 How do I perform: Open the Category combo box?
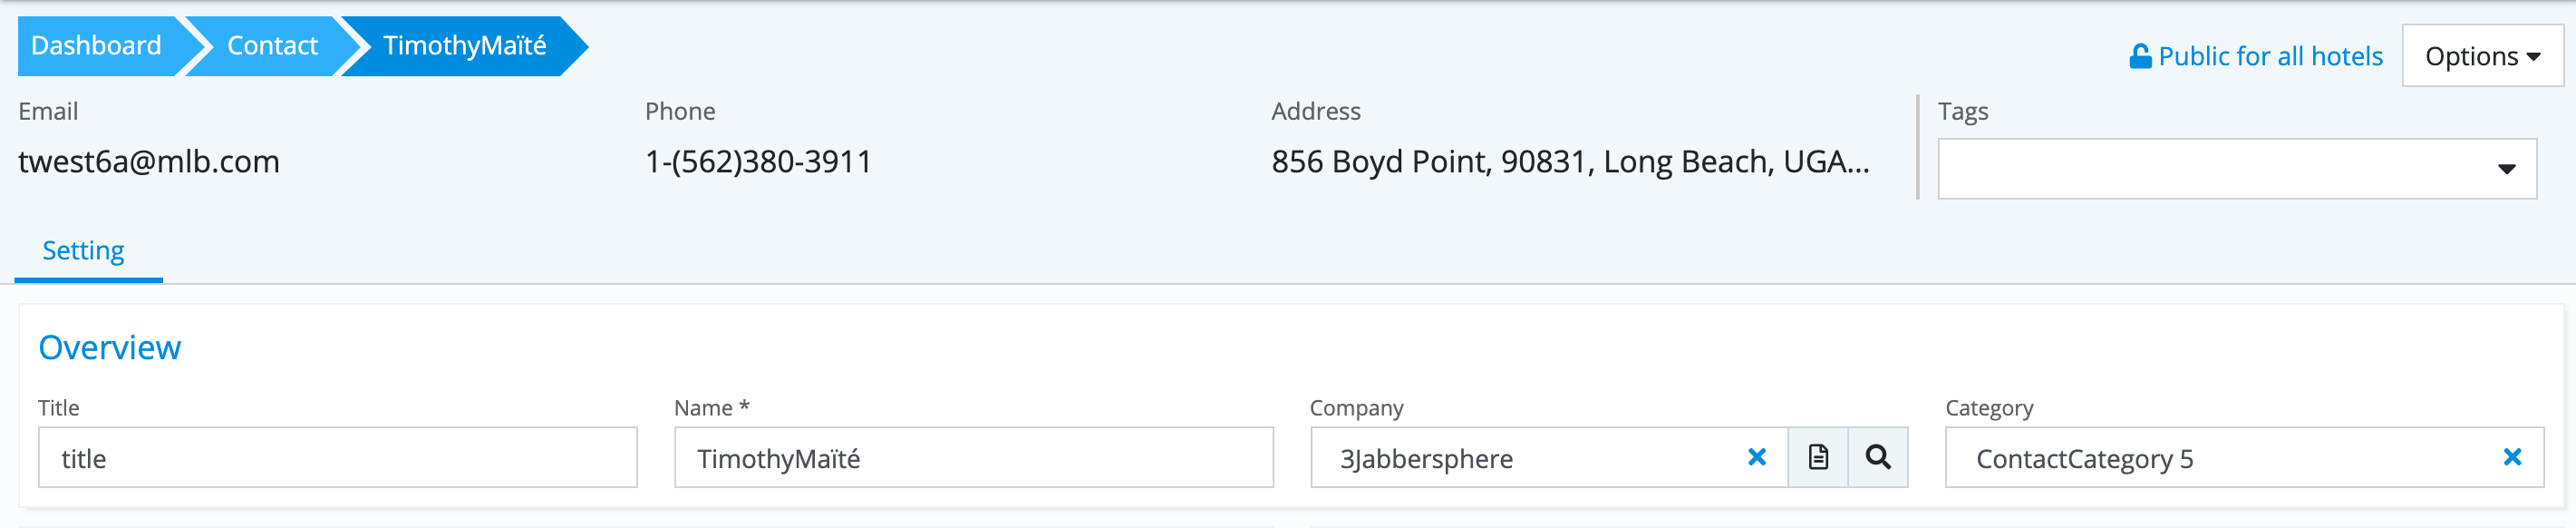click(x=2220, y=458)
